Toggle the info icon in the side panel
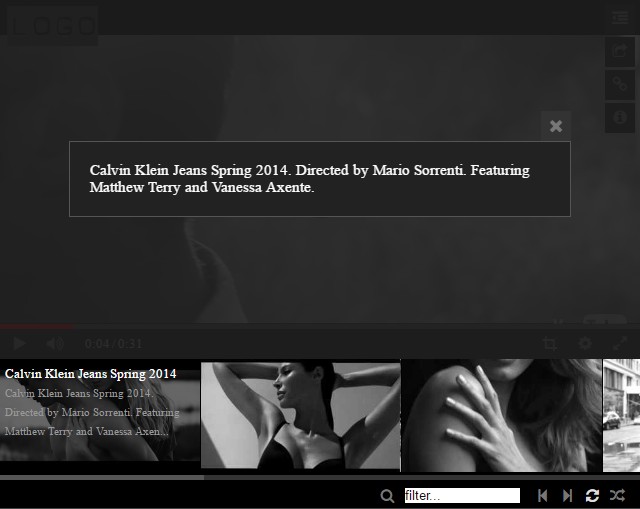The height and width of the screenshot is (509, 640). [620, 118]
